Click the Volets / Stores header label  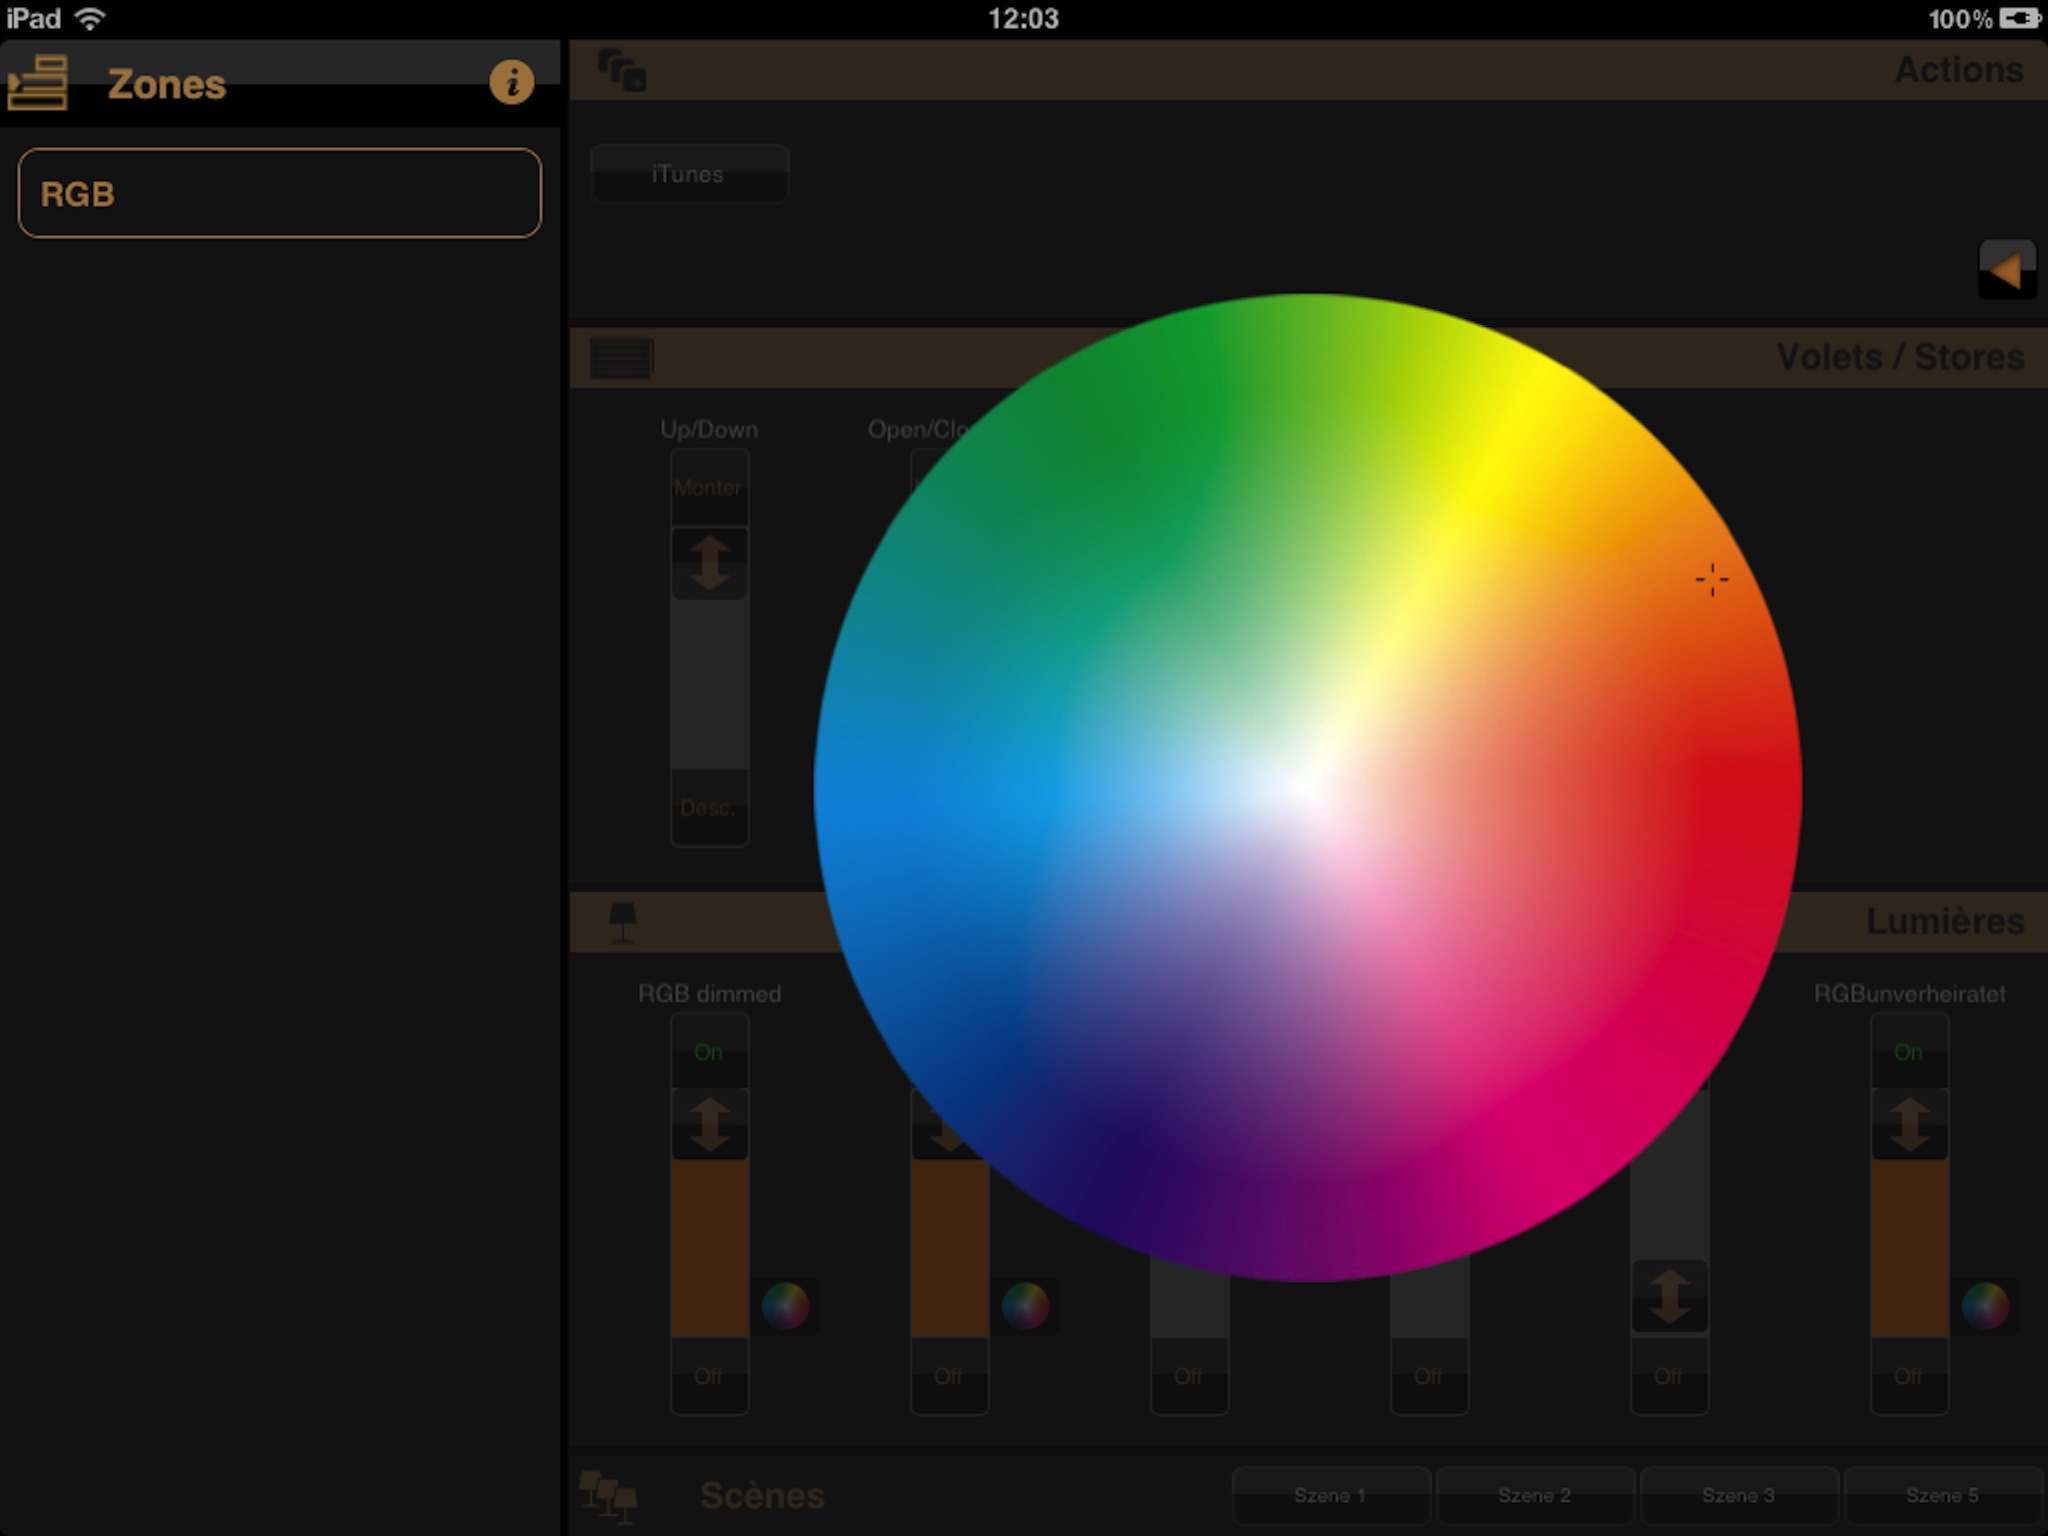coord(1900,357)
